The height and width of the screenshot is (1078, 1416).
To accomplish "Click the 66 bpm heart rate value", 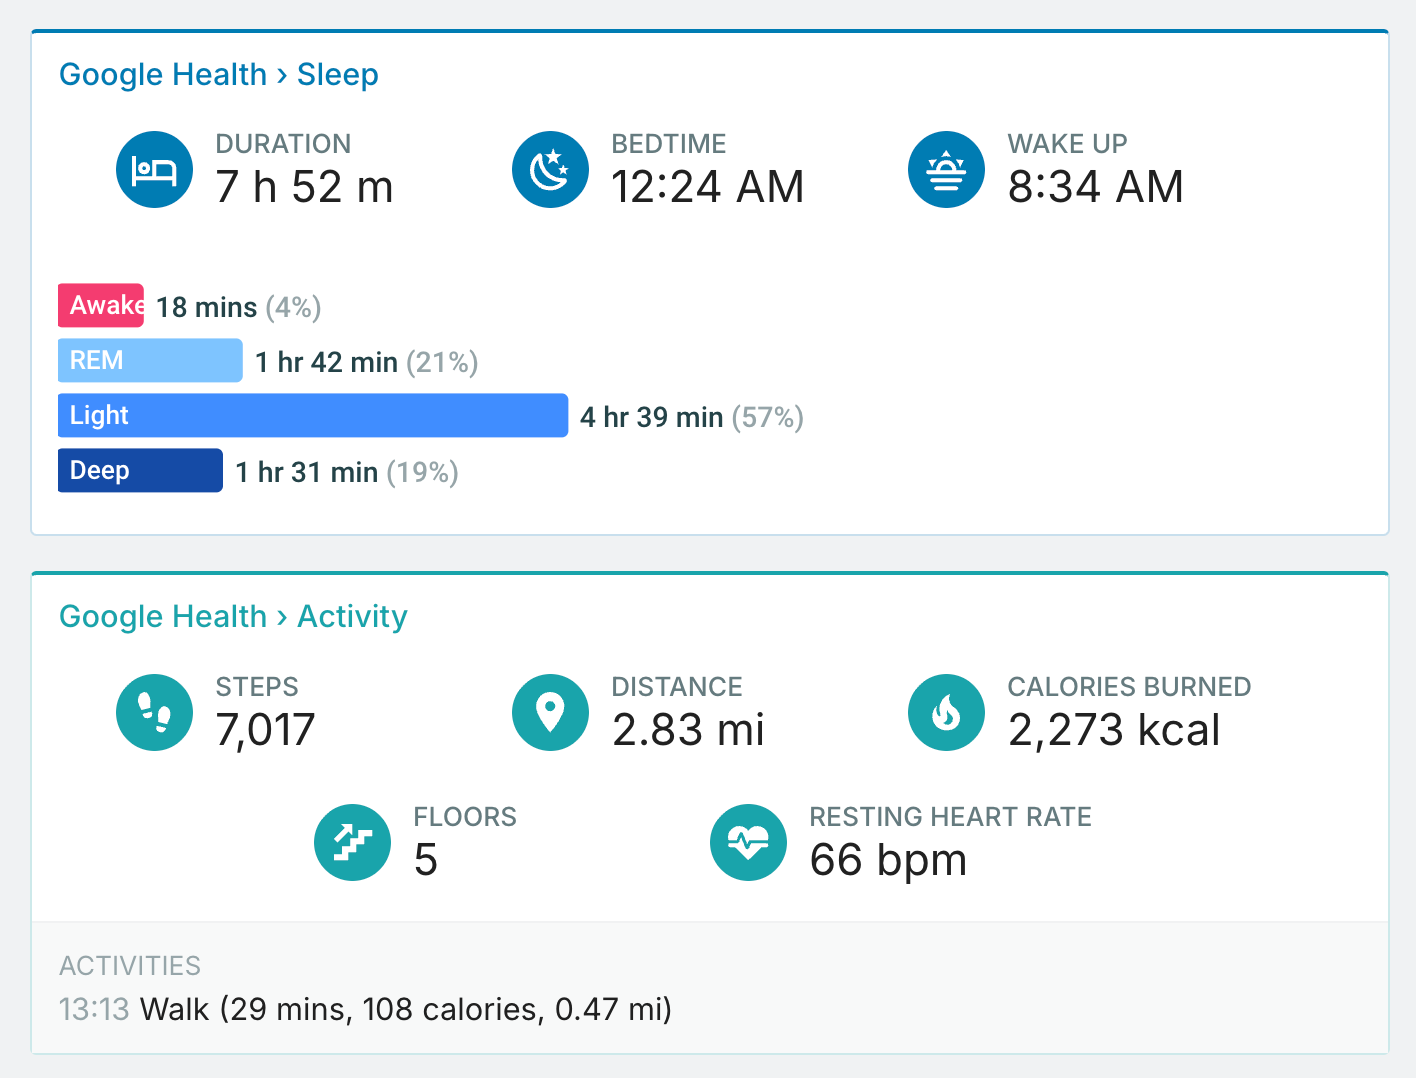I will click(889, 860).
